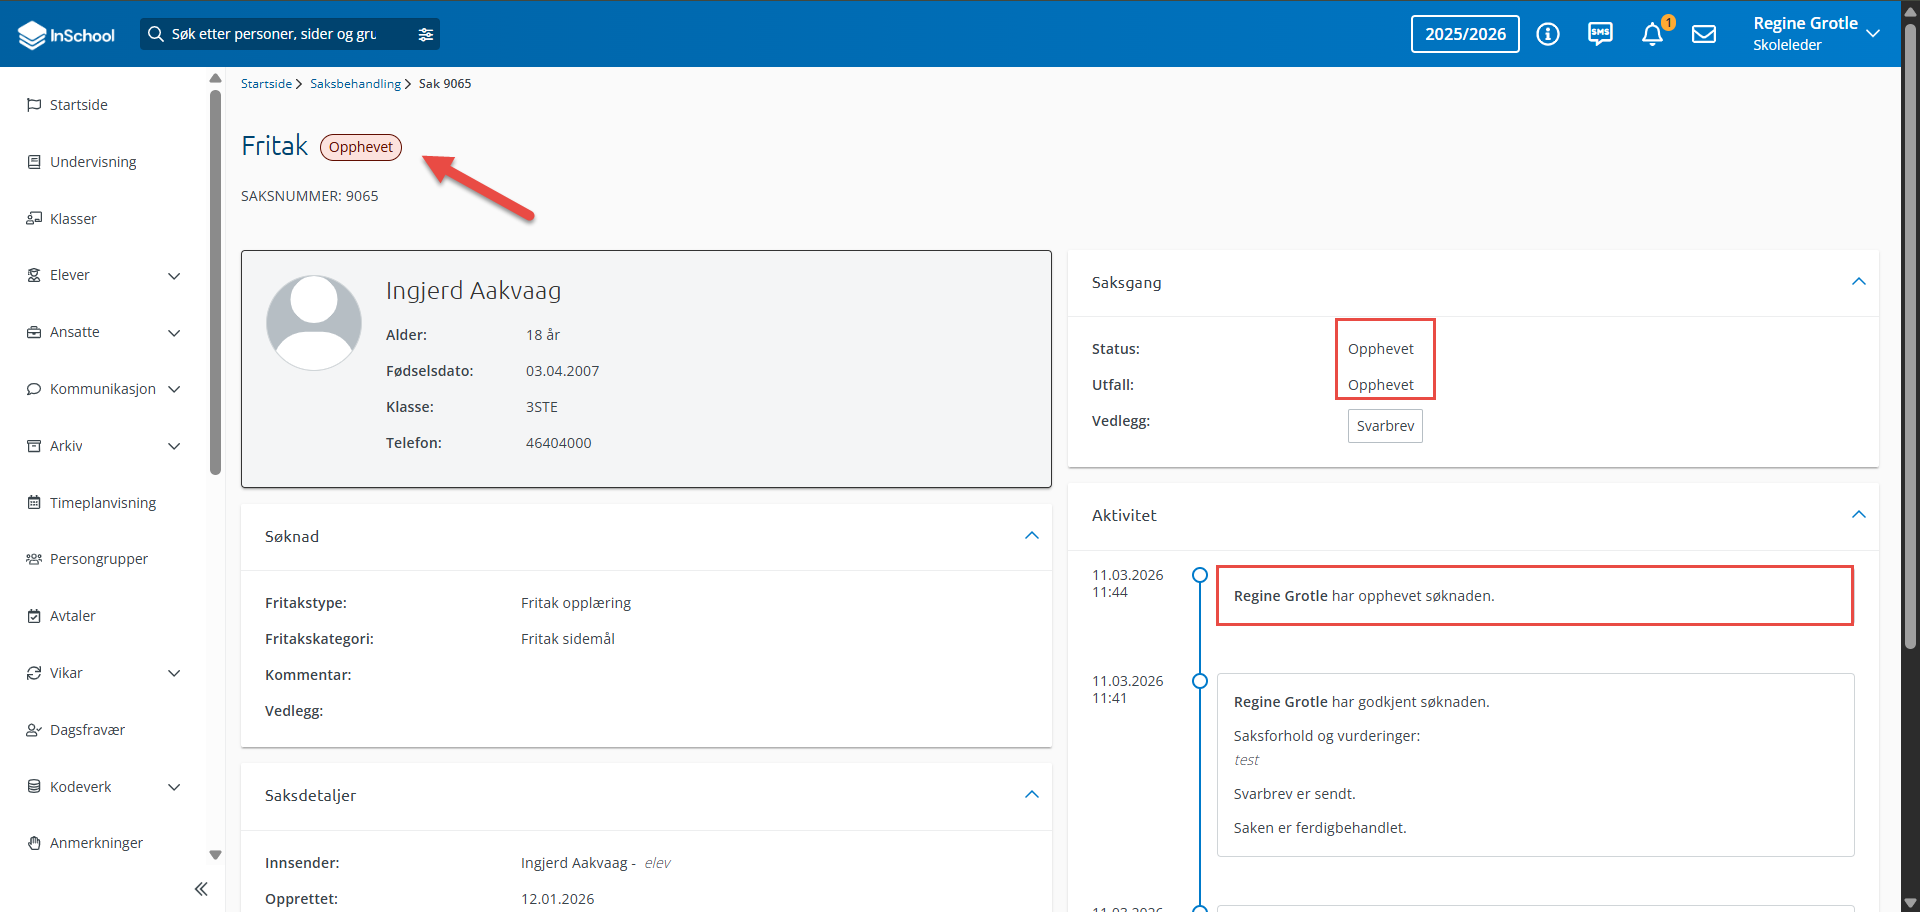Click the Anmerkninger hand icon
This screenshot has height=912, width=1920.
(34, 843)
